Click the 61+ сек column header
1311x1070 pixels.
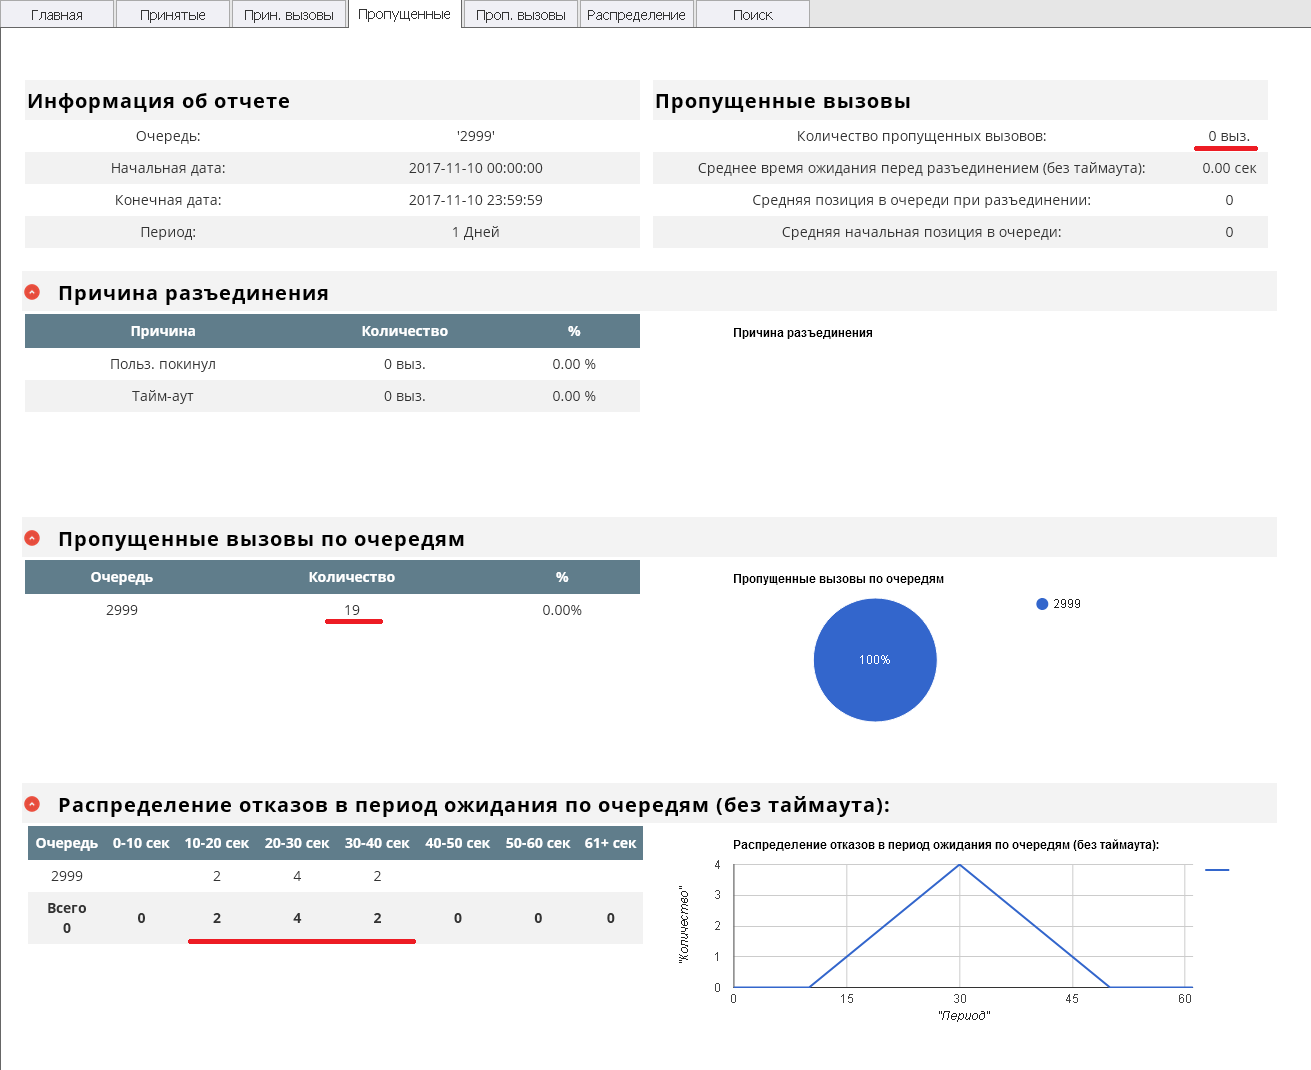tap(610, 843)
